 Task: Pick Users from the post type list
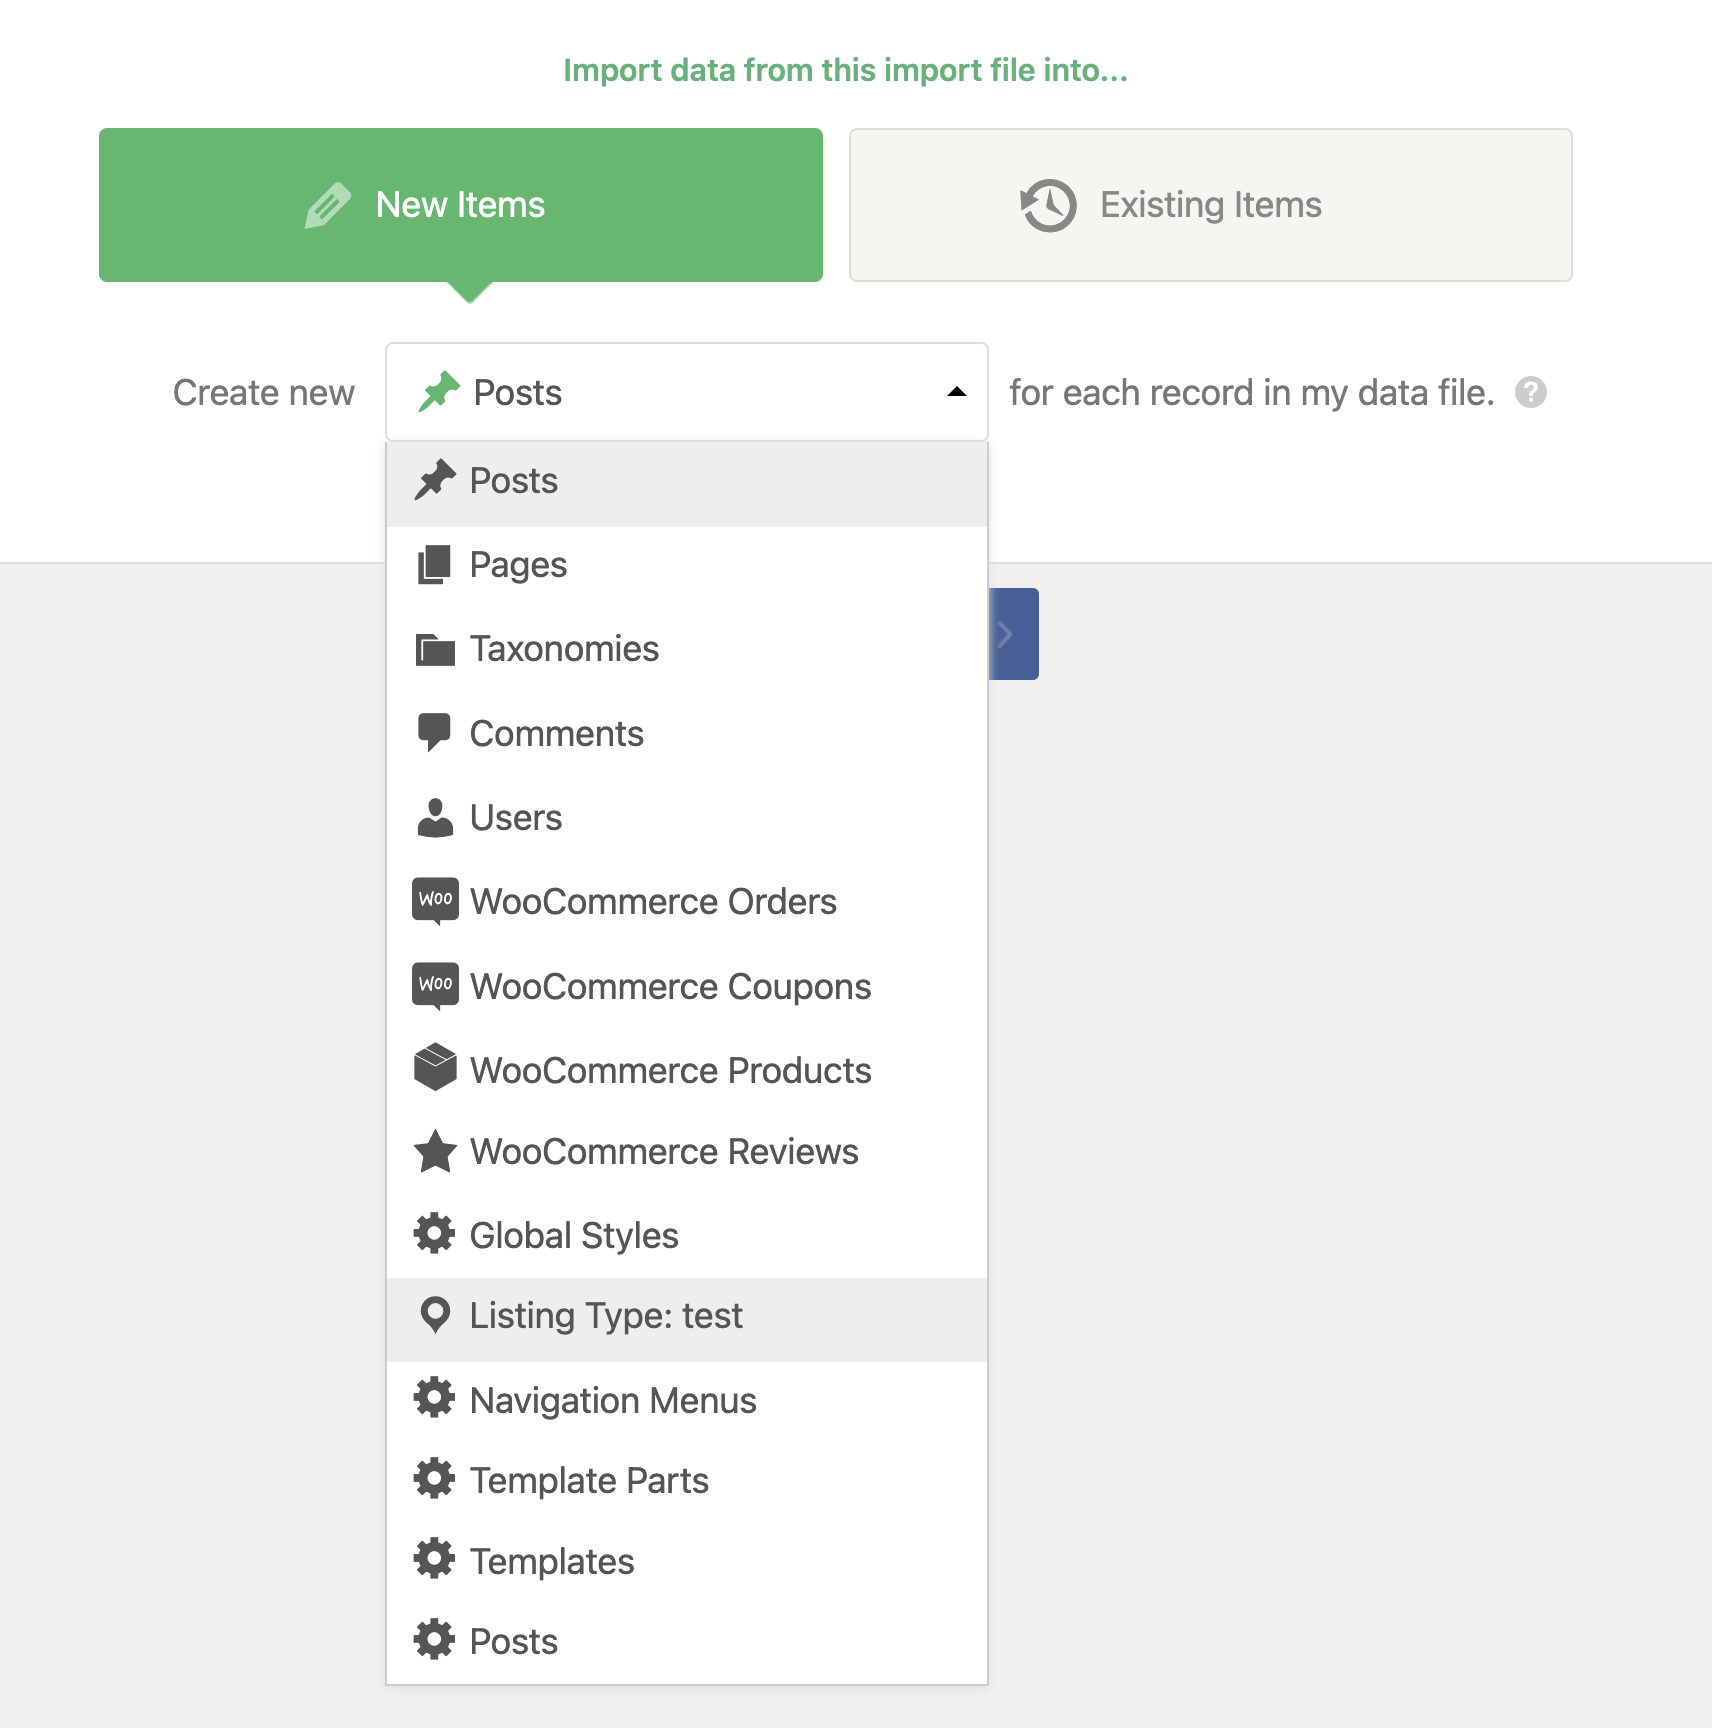687,817
